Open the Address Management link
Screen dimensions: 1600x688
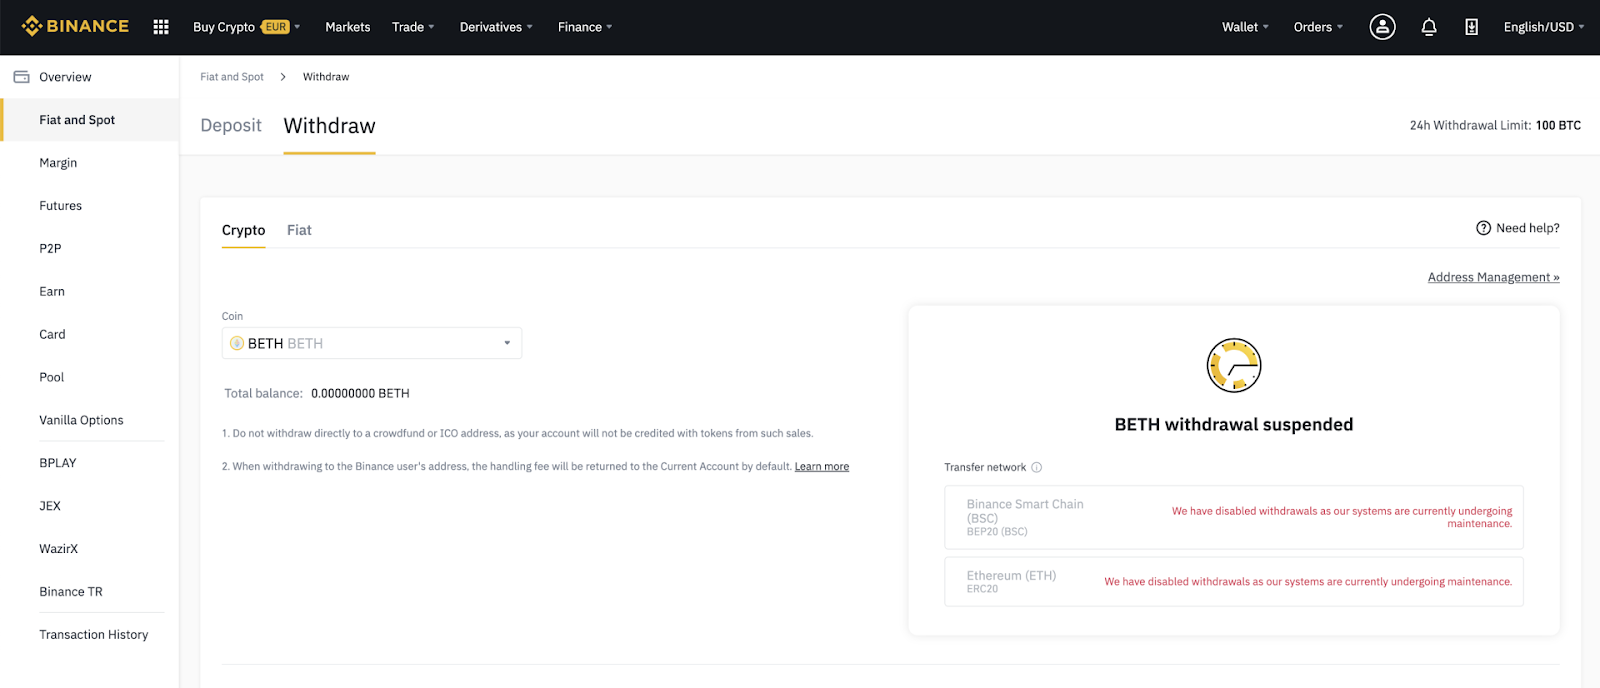pos(1493,277)
